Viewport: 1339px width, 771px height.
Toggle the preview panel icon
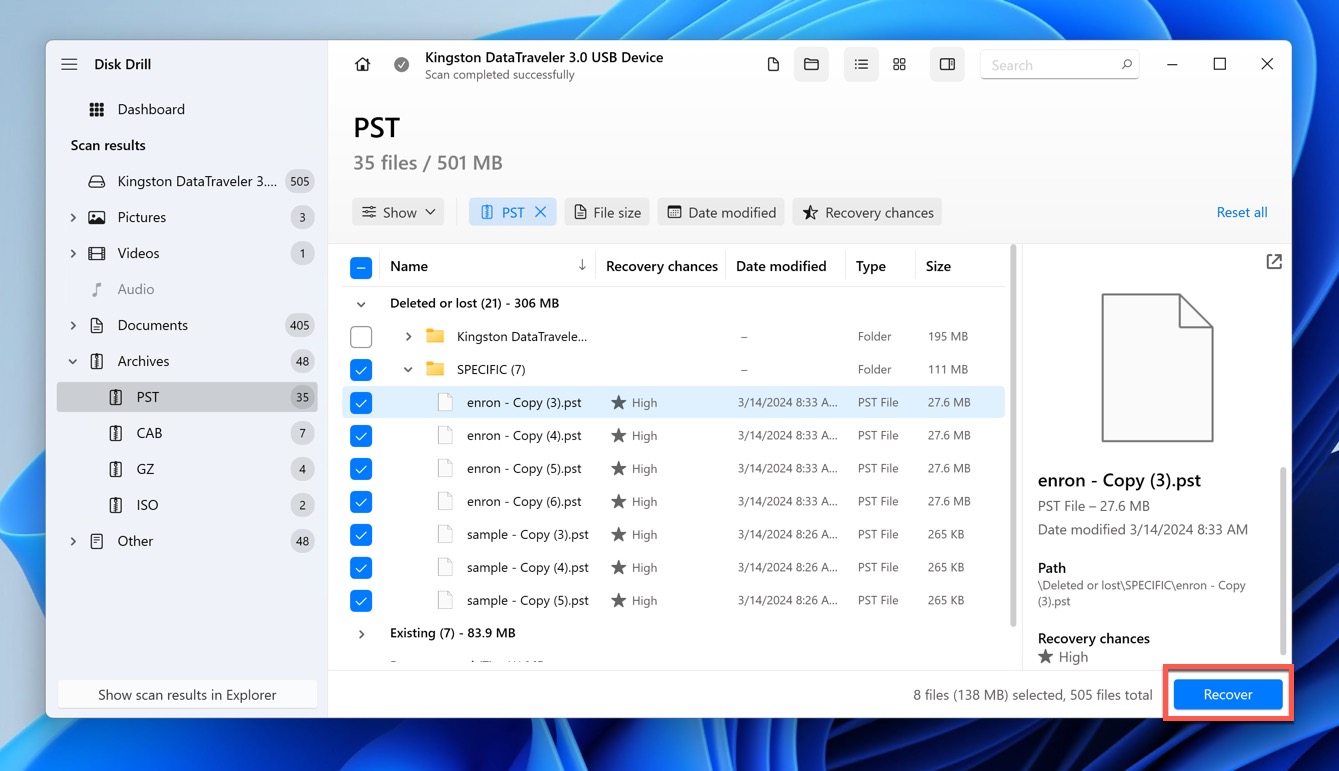pos(947,64)
